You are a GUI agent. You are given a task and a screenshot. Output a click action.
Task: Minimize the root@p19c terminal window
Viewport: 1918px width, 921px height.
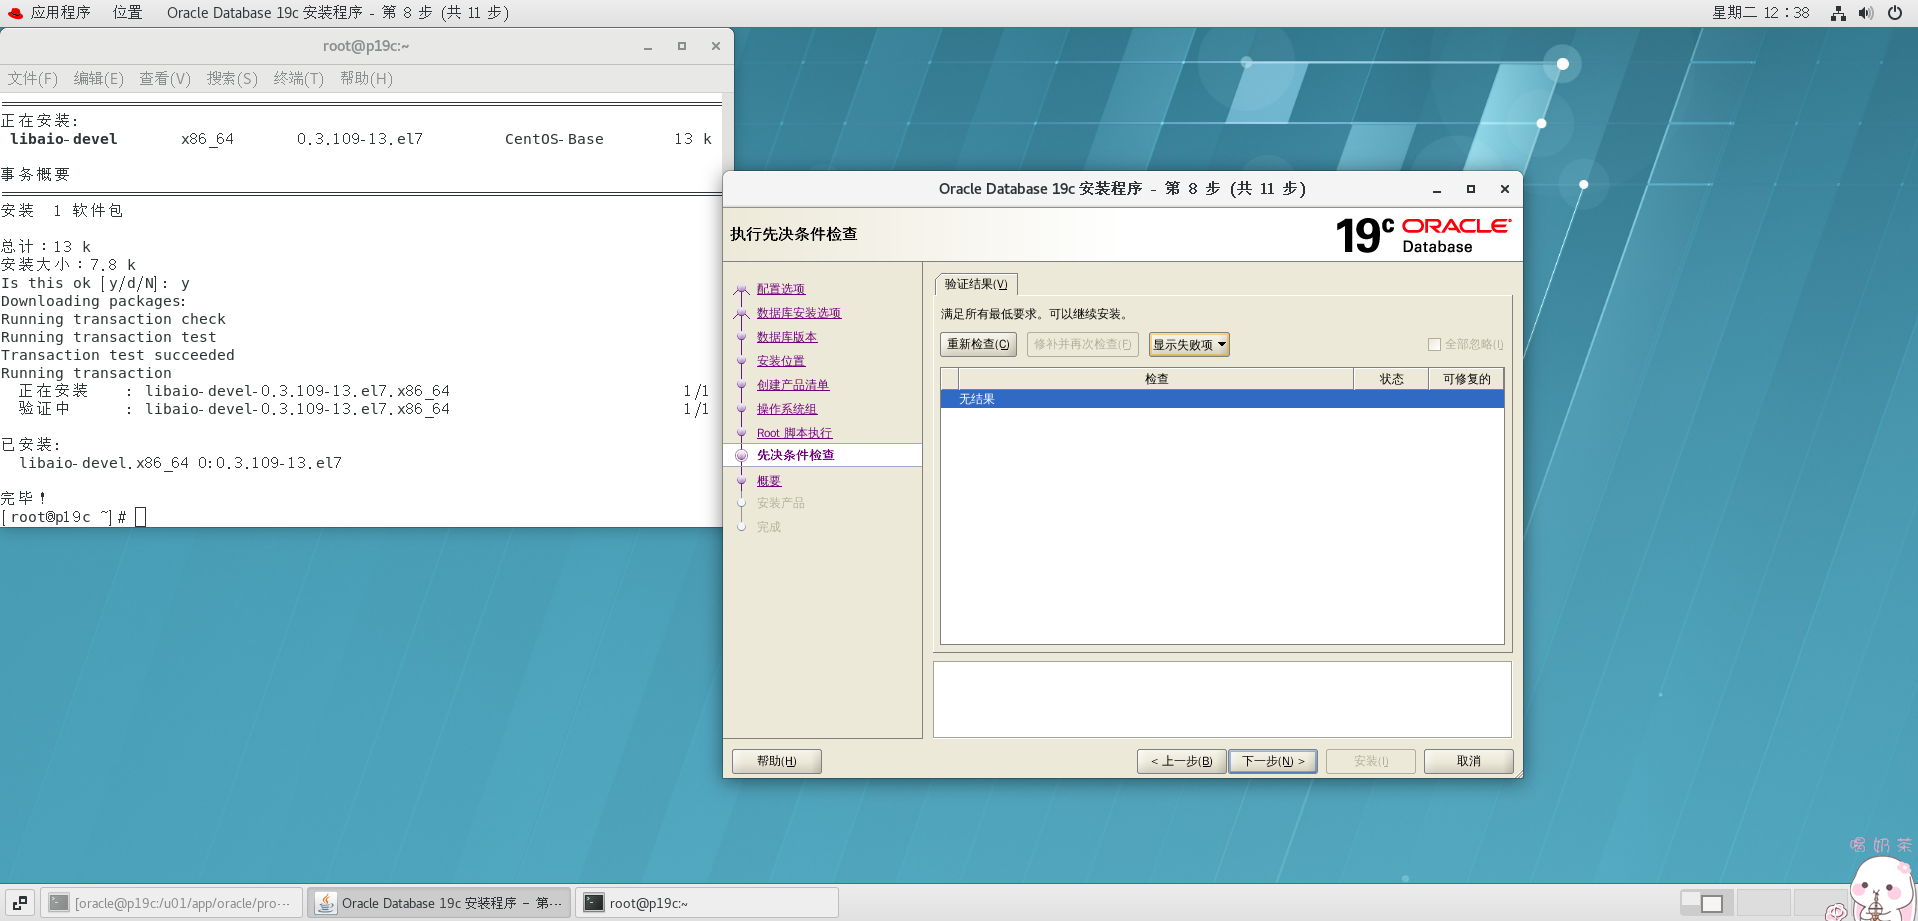coord(648,46)
